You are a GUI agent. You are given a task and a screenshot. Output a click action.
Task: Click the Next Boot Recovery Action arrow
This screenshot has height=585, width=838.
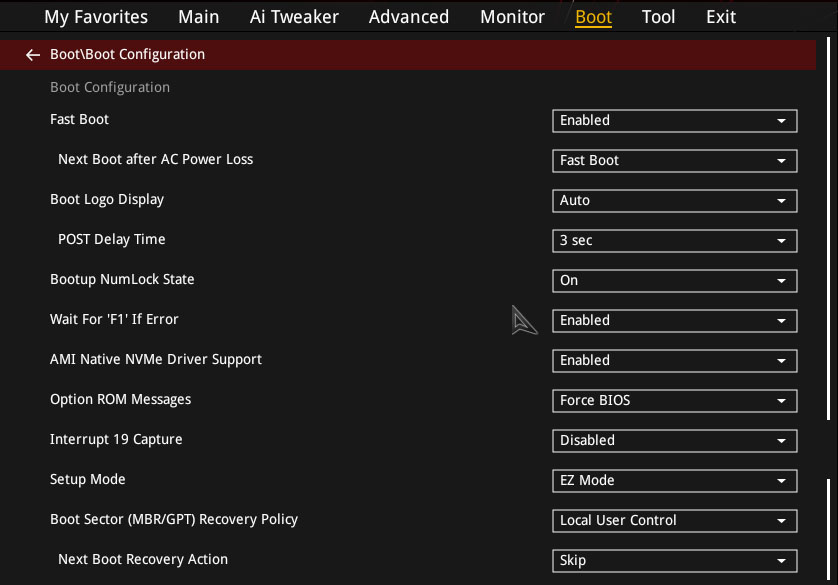pos(781,561)
